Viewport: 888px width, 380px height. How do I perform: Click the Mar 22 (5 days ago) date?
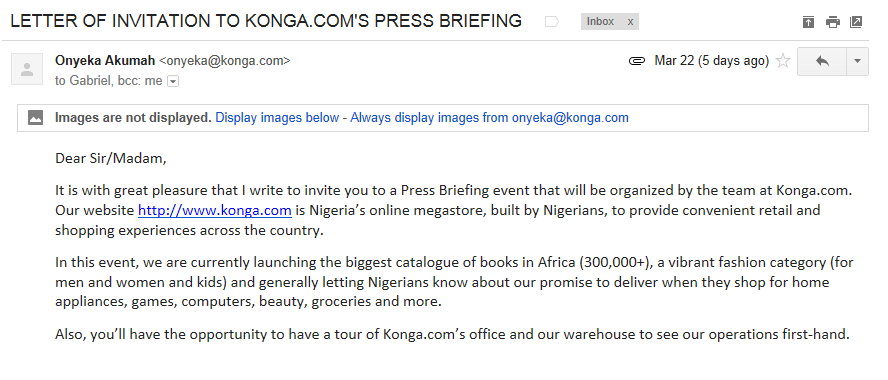[x=711, y=61]
